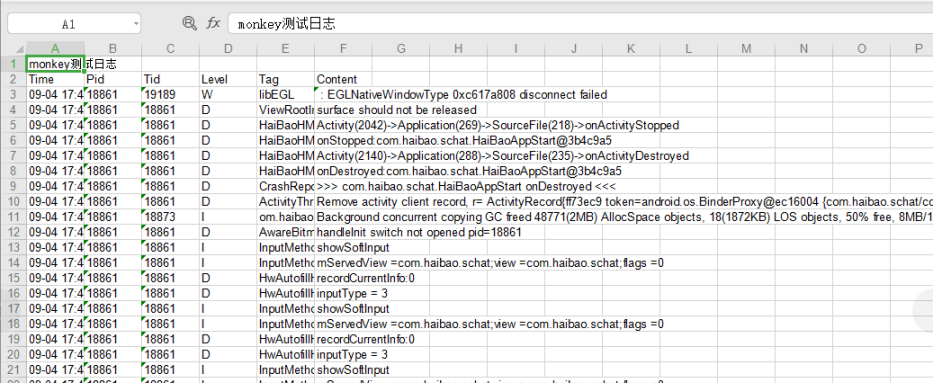Select the cell with Tid 19189
The width and height of the screenshot is (933, 383).
(x=170, y=95)
